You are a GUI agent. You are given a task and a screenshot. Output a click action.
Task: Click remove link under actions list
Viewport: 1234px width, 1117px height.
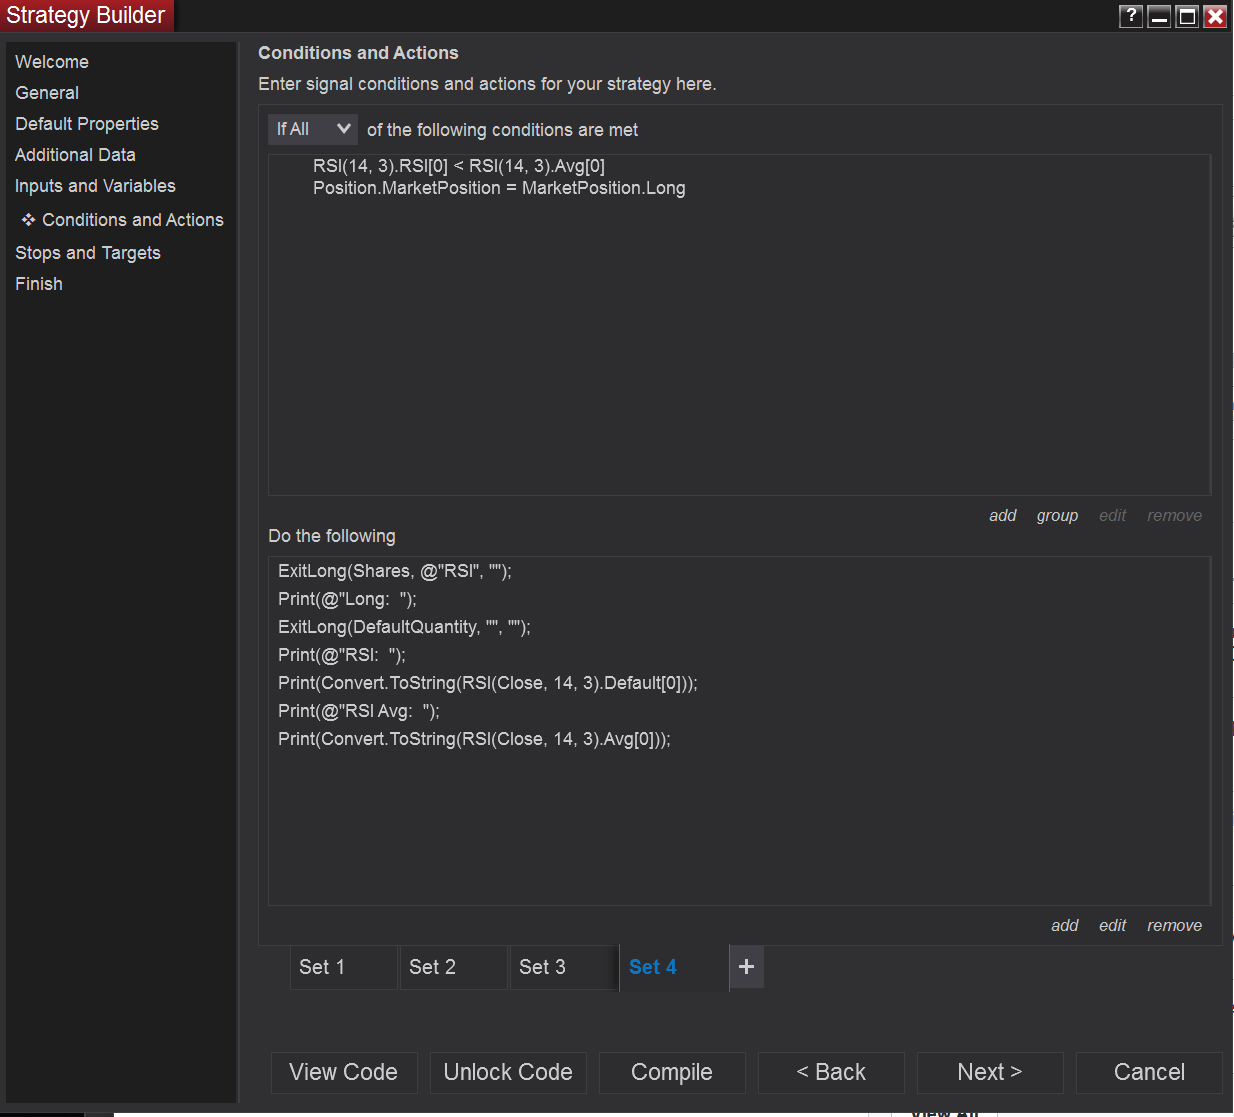point(1175,926)
